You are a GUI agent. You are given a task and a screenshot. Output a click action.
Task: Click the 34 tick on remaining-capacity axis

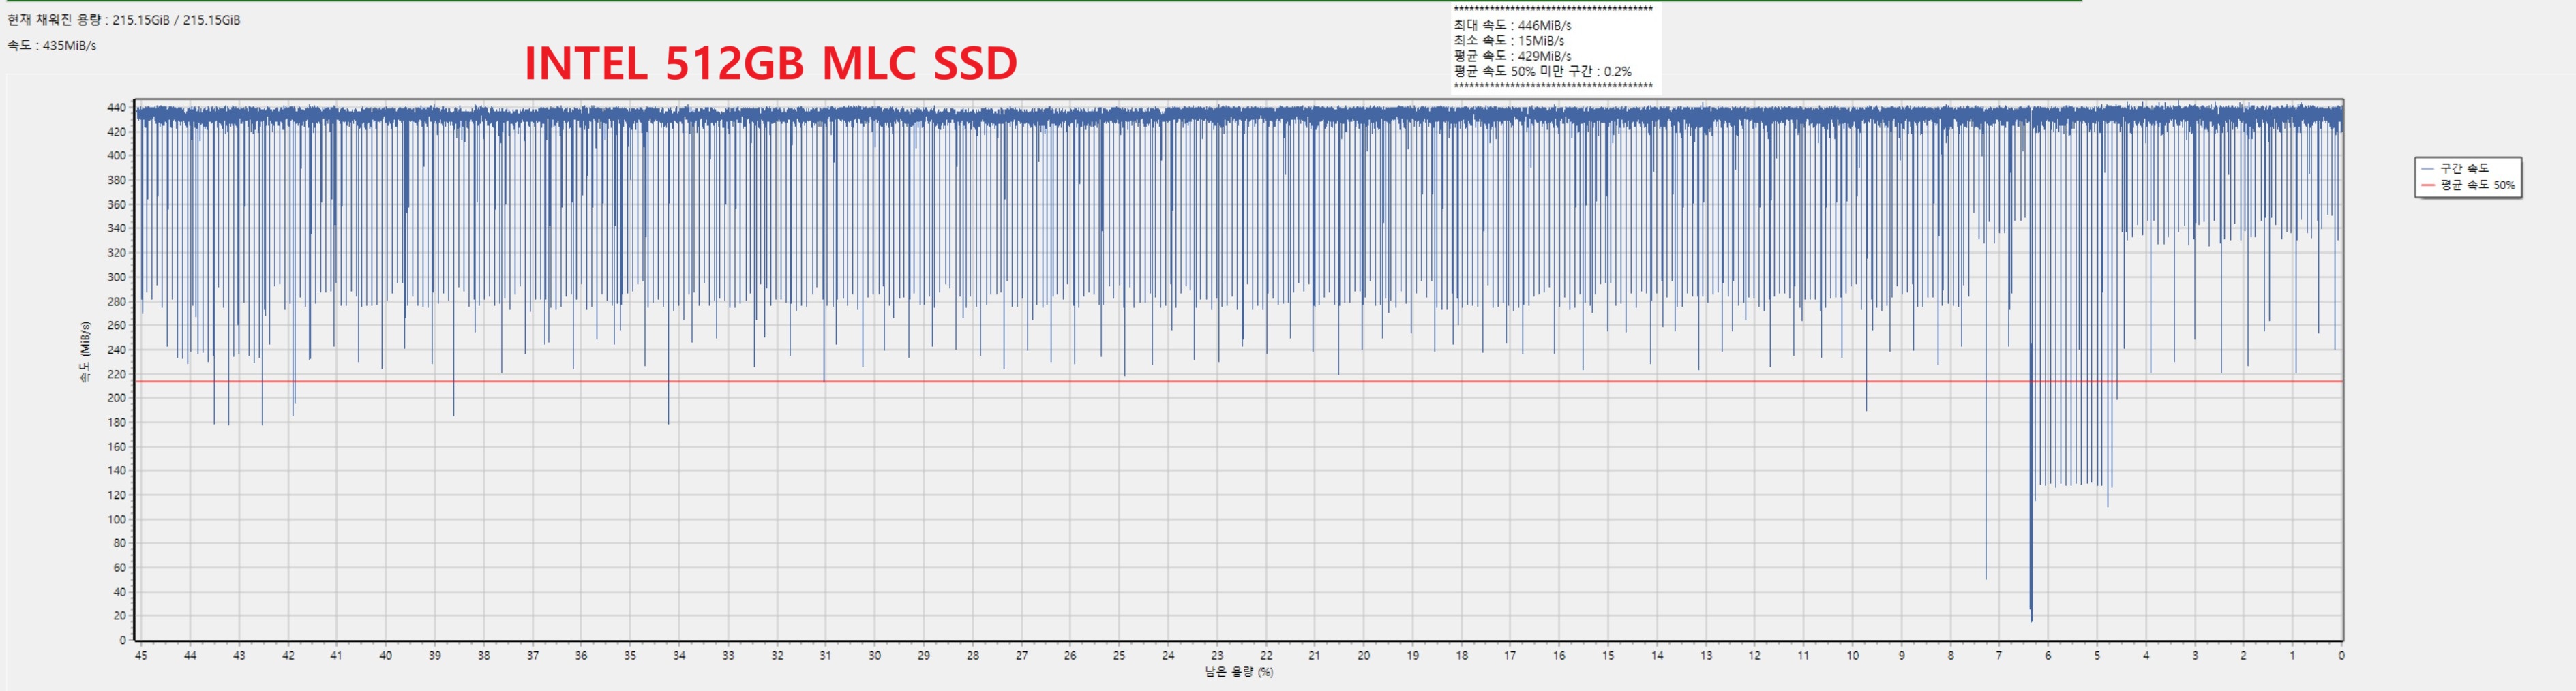pyautogui.click(x=679, y=656)
